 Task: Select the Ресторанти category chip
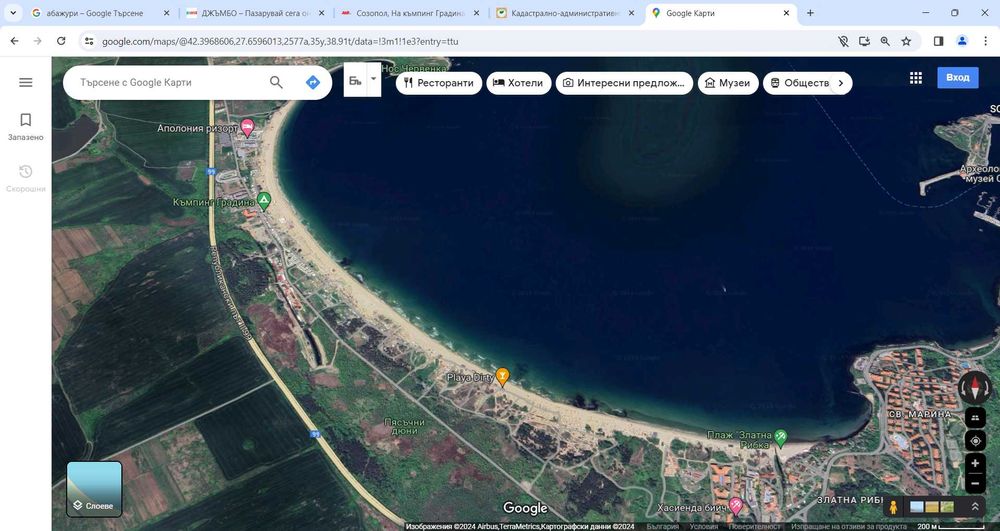438,83
